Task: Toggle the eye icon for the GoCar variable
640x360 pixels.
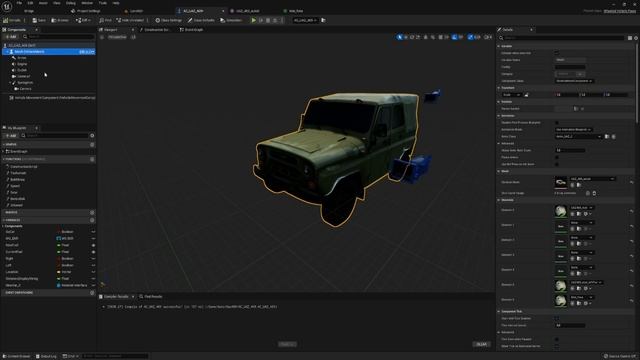Action: tap(93, 232)
